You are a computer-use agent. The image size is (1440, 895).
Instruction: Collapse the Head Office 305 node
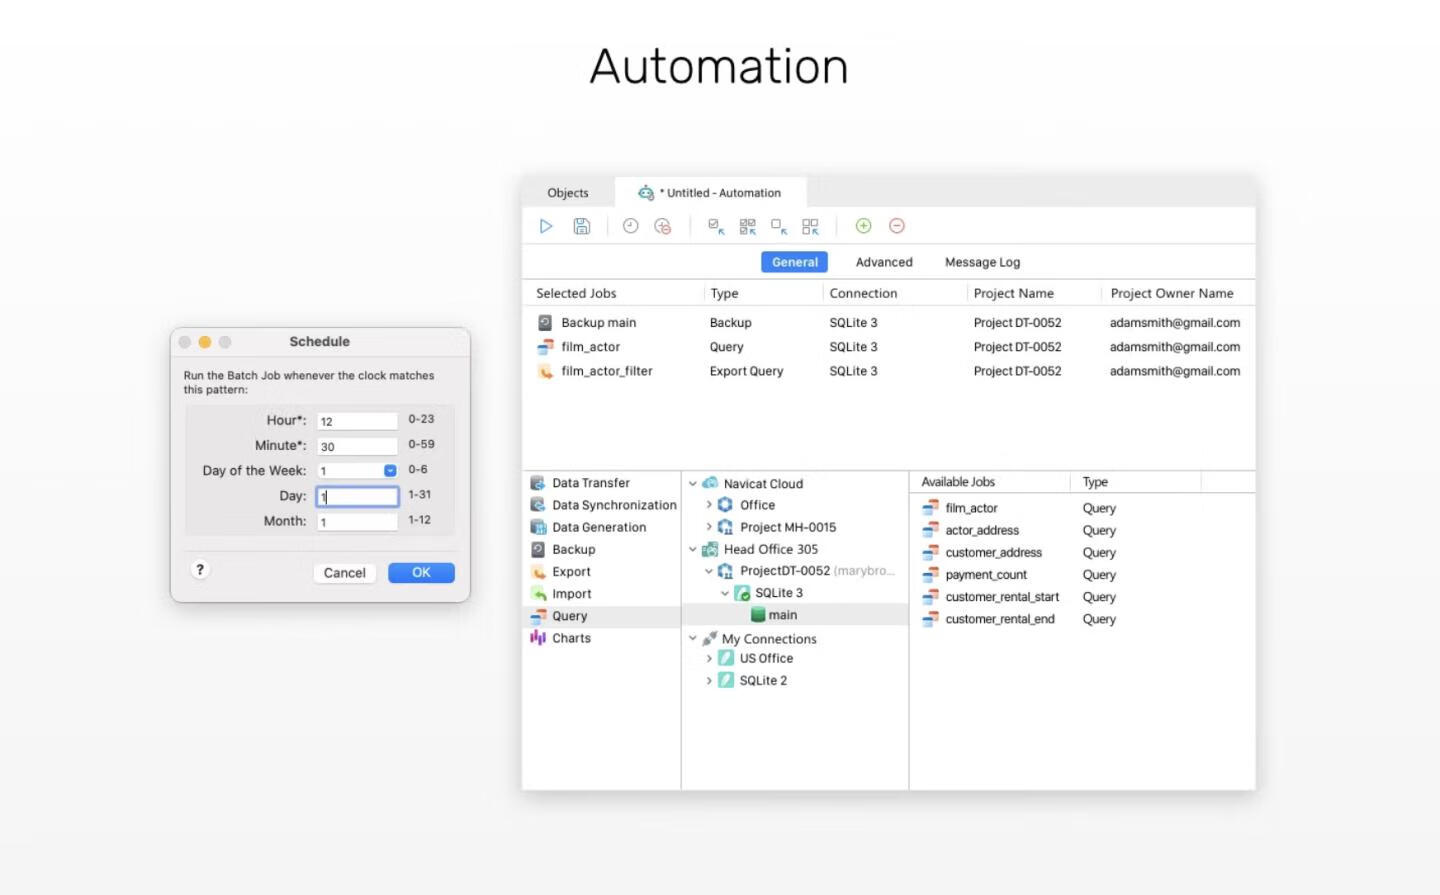(692, 549)
